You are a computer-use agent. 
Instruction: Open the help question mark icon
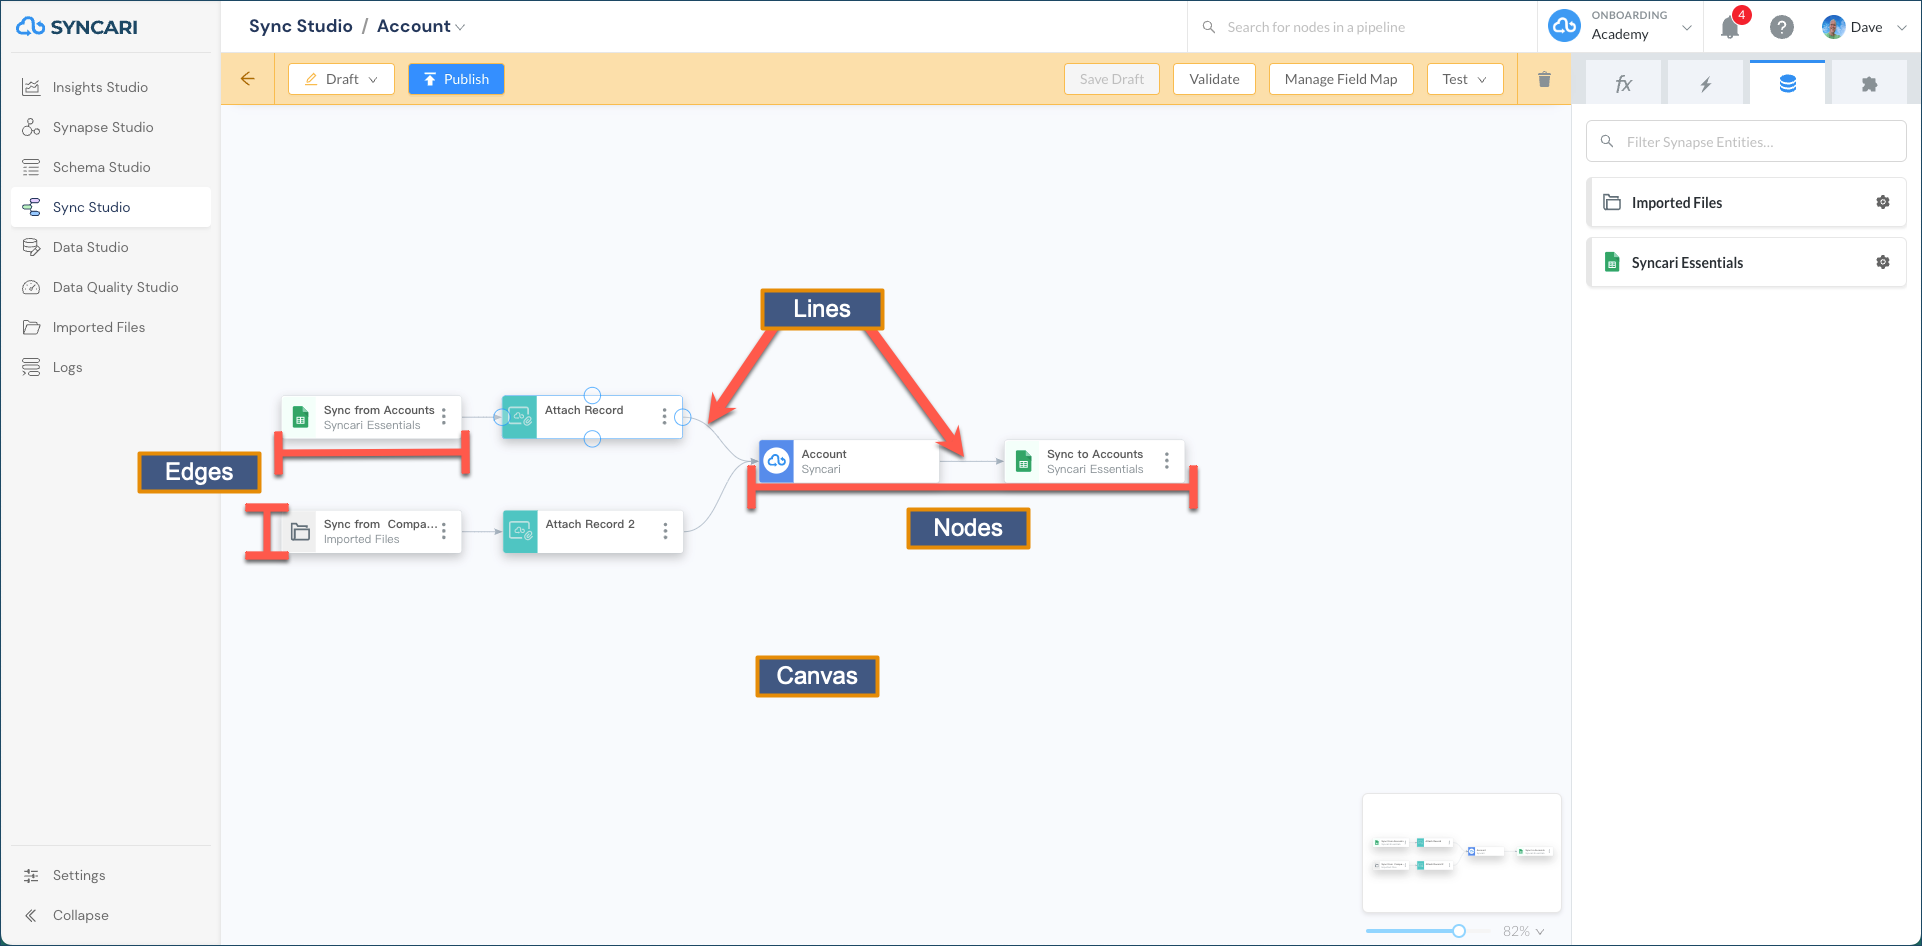click(x=1781, y=27)
